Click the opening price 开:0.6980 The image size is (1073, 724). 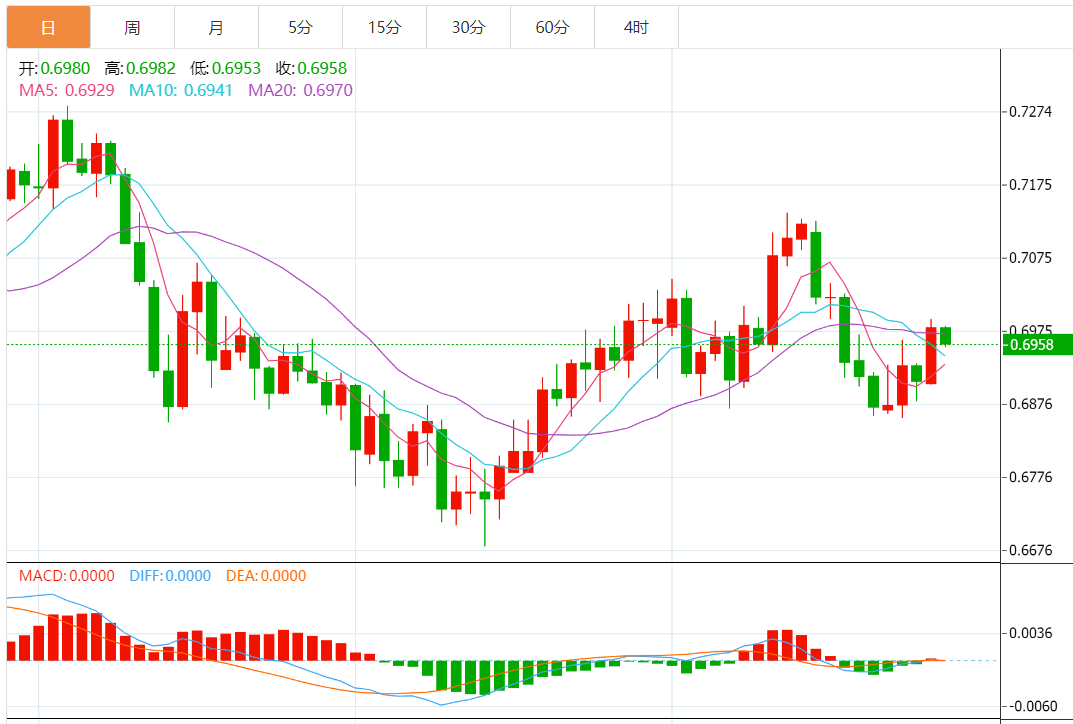tap(55, 68)
